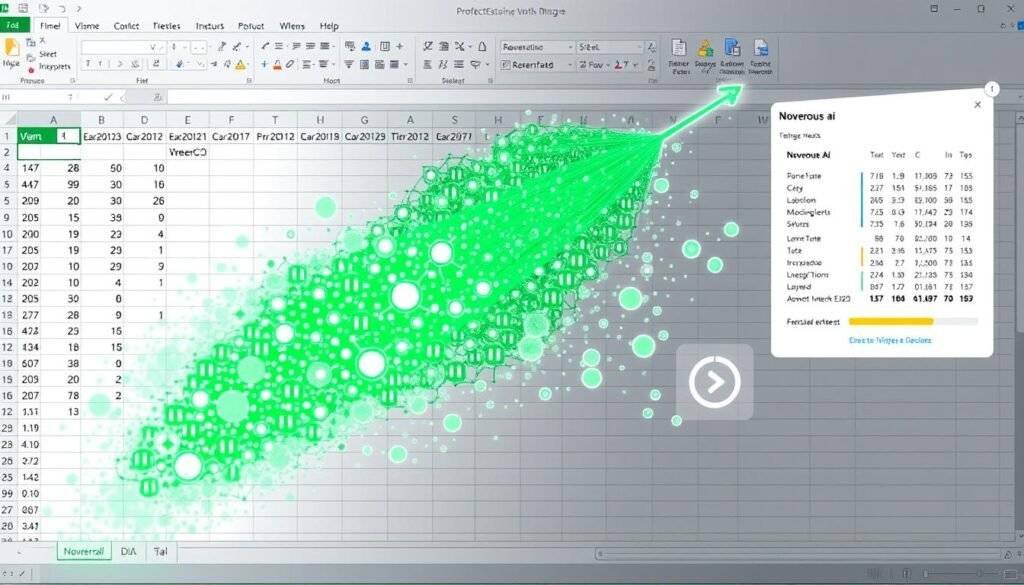Toggle the T format button below font box
Screen dimensions: 1024x585
click(x=88, y=64)
